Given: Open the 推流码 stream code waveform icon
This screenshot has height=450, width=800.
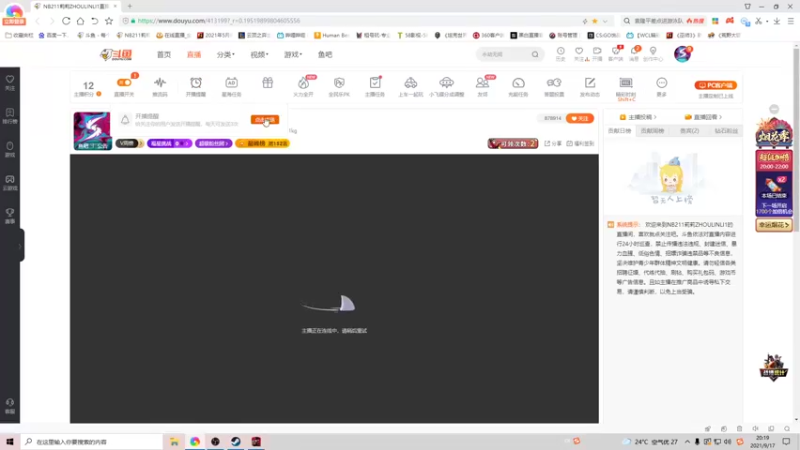Looking at the screenshot, I should coord(160,83).
